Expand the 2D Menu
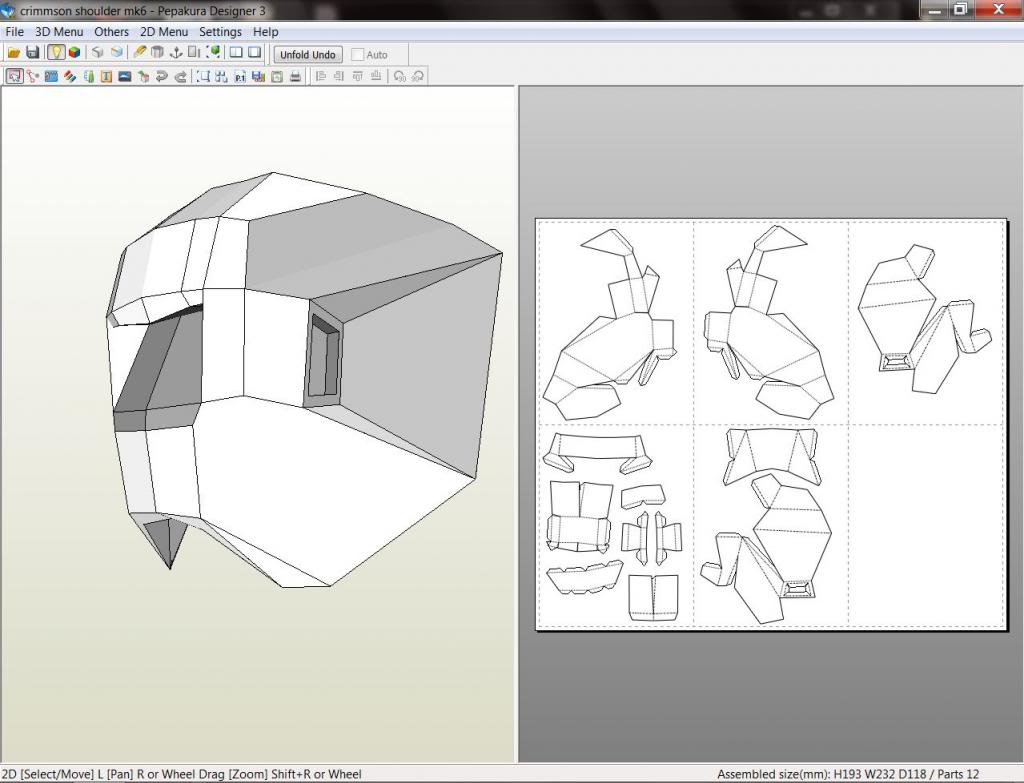Image resolution: width=1024 pixels, height=783 pixels. [x=164, y=32]
